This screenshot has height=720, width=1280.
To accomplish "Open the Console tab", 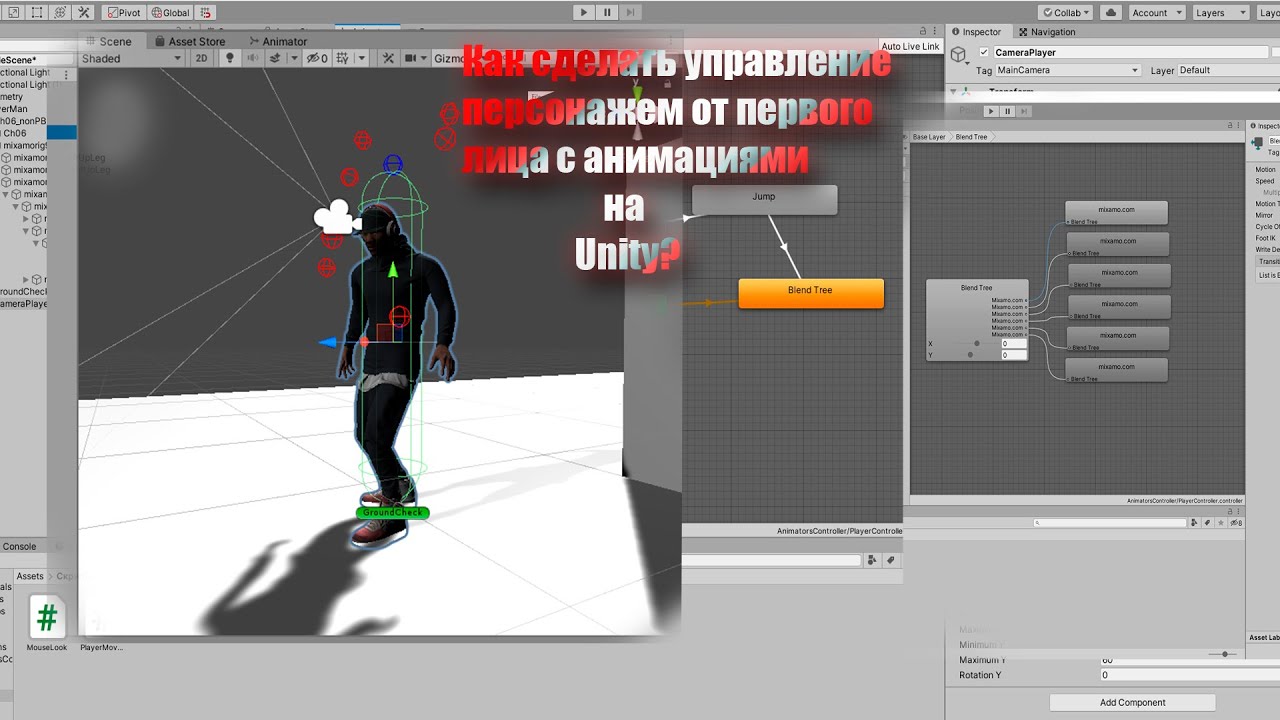I will pyautogui.click(x=19, y=546).
